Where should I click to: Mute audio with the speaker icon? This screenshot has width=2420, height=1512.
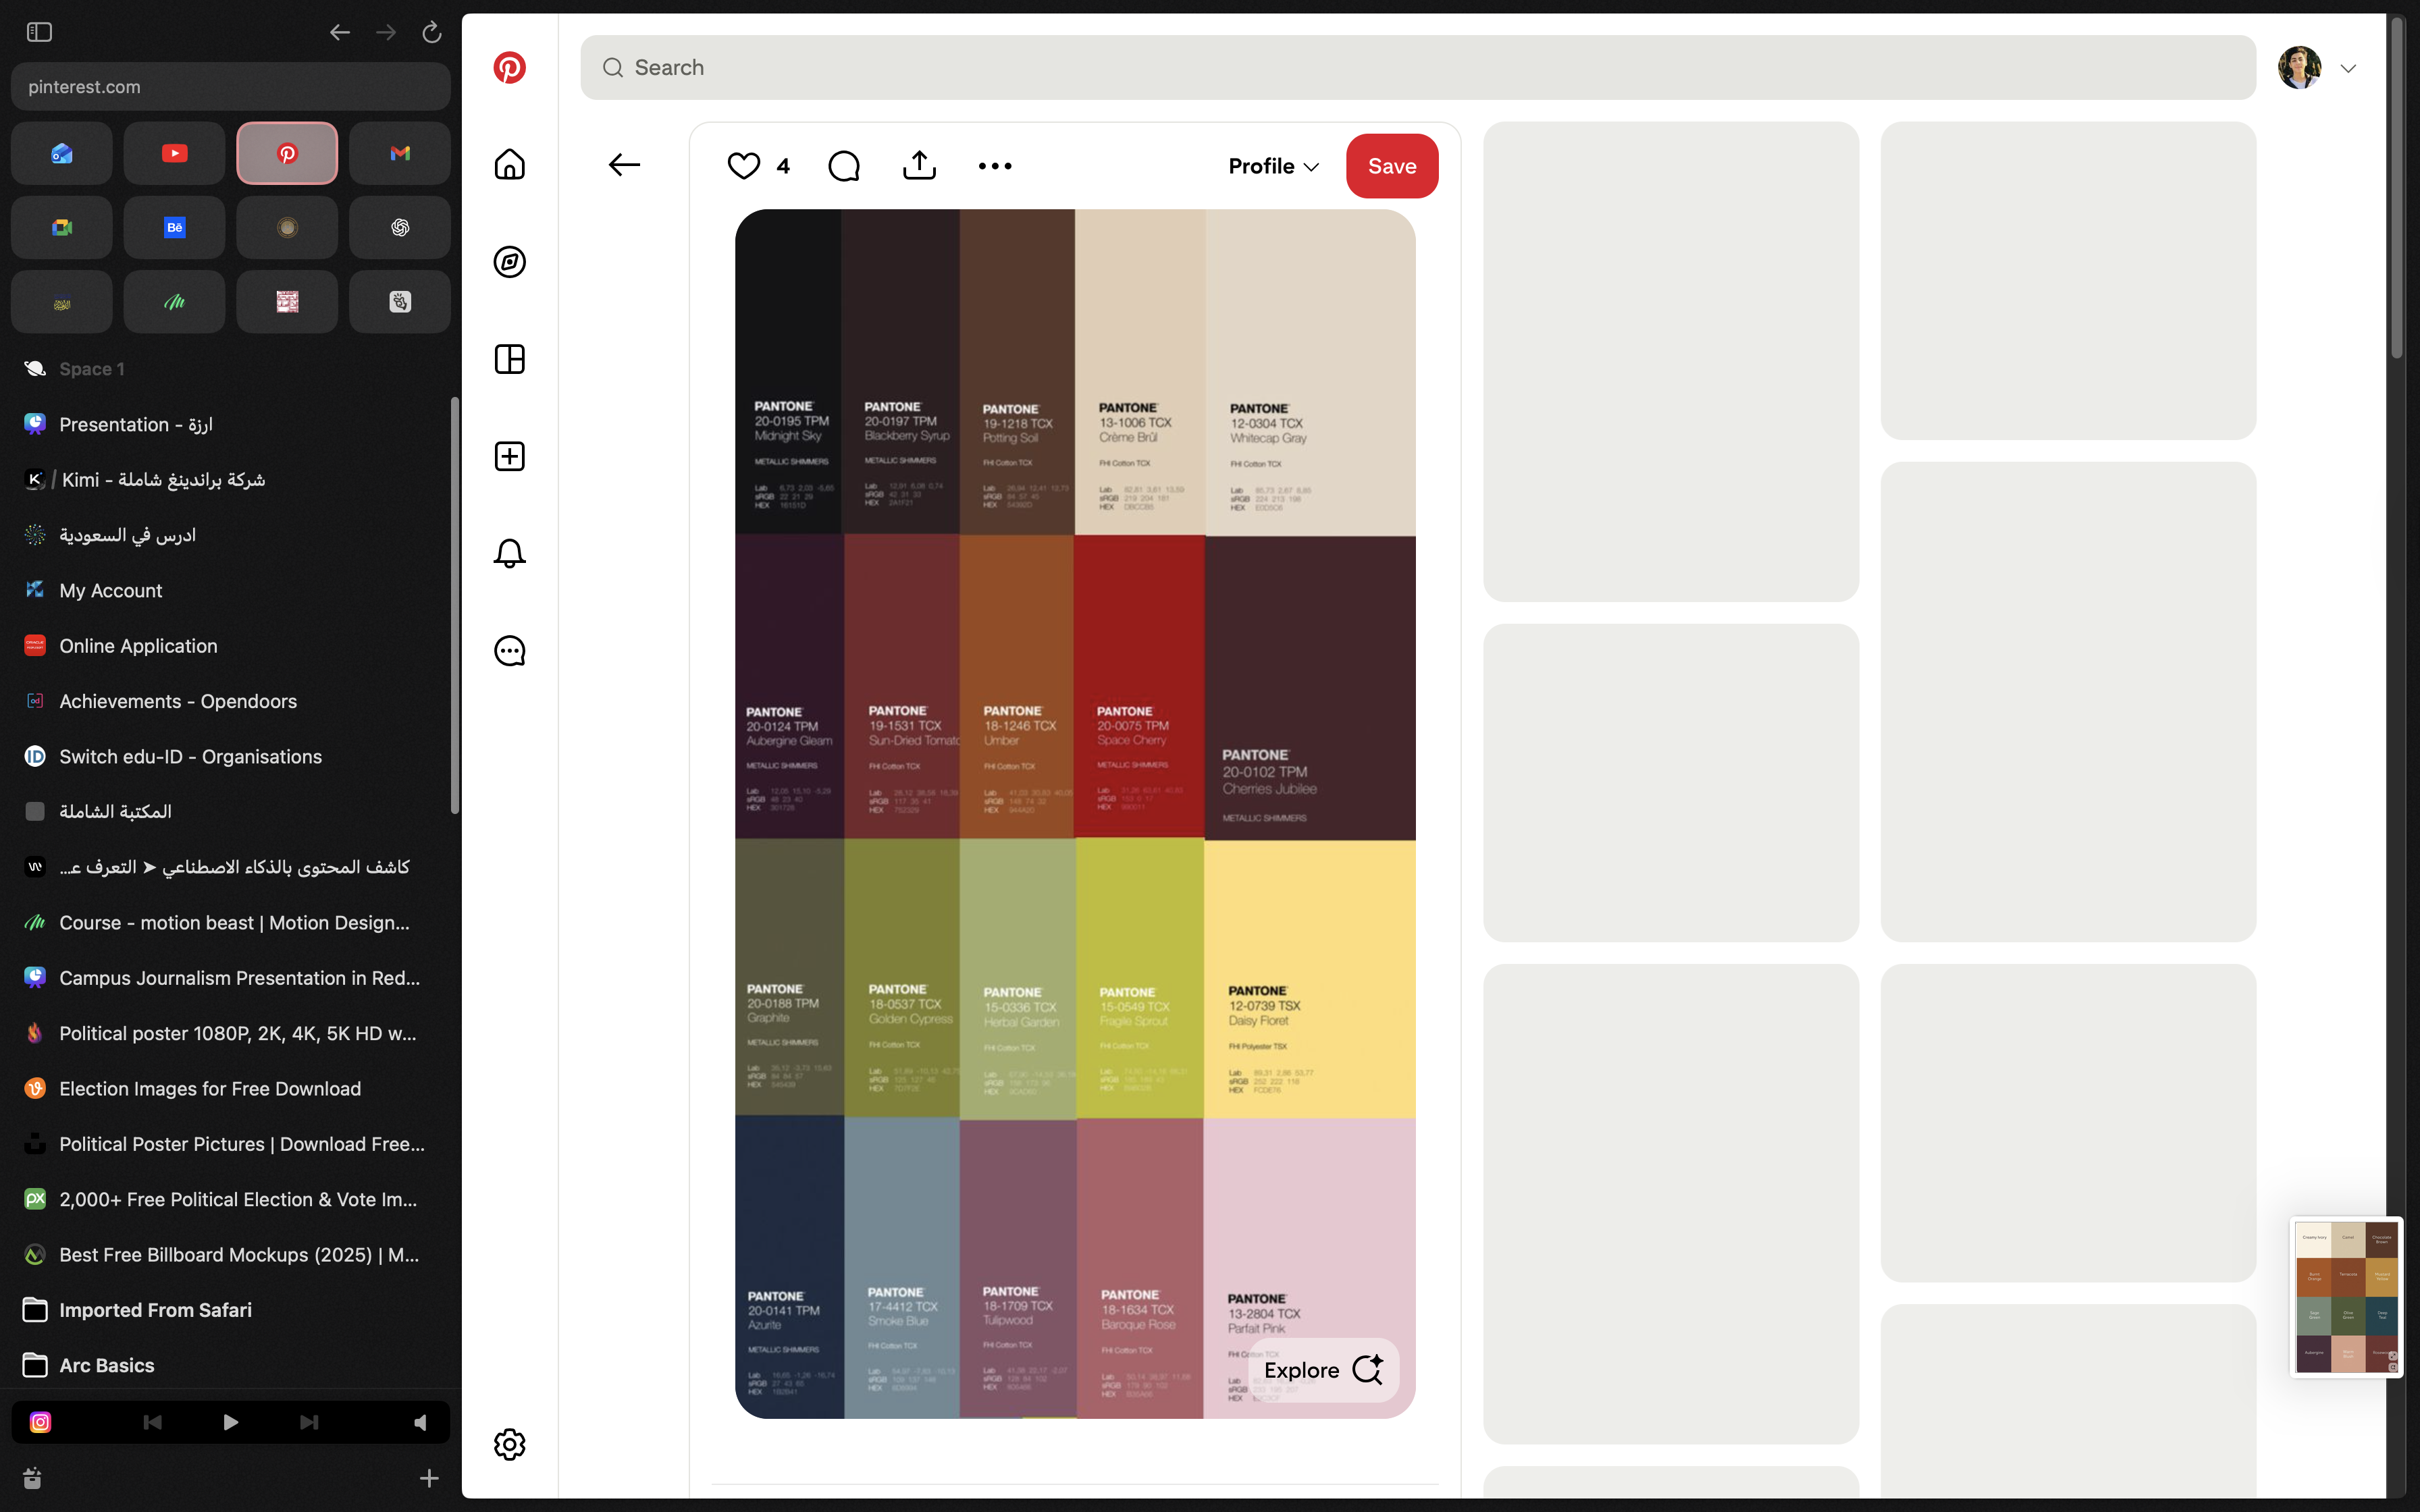point(420,1422)
